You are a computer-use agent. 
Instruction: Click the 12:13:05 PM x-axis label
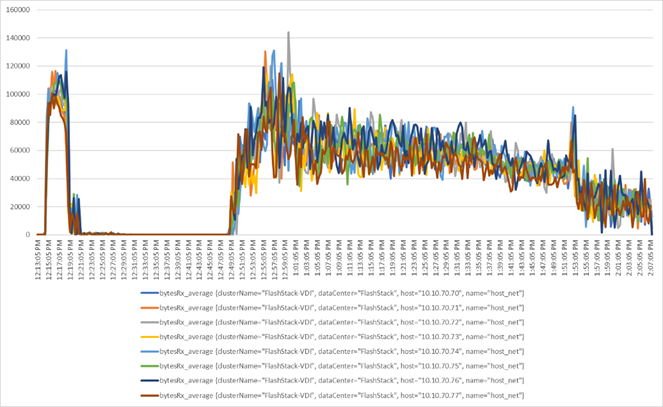point(38,258)
